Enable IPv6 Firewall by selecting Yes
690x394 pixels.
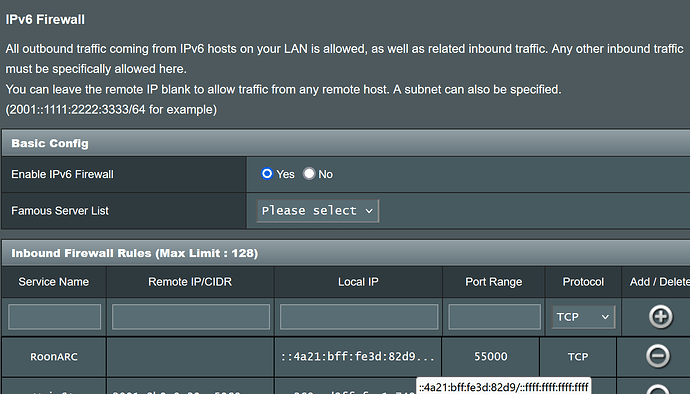pyautogui.click(x=267, y=173)
